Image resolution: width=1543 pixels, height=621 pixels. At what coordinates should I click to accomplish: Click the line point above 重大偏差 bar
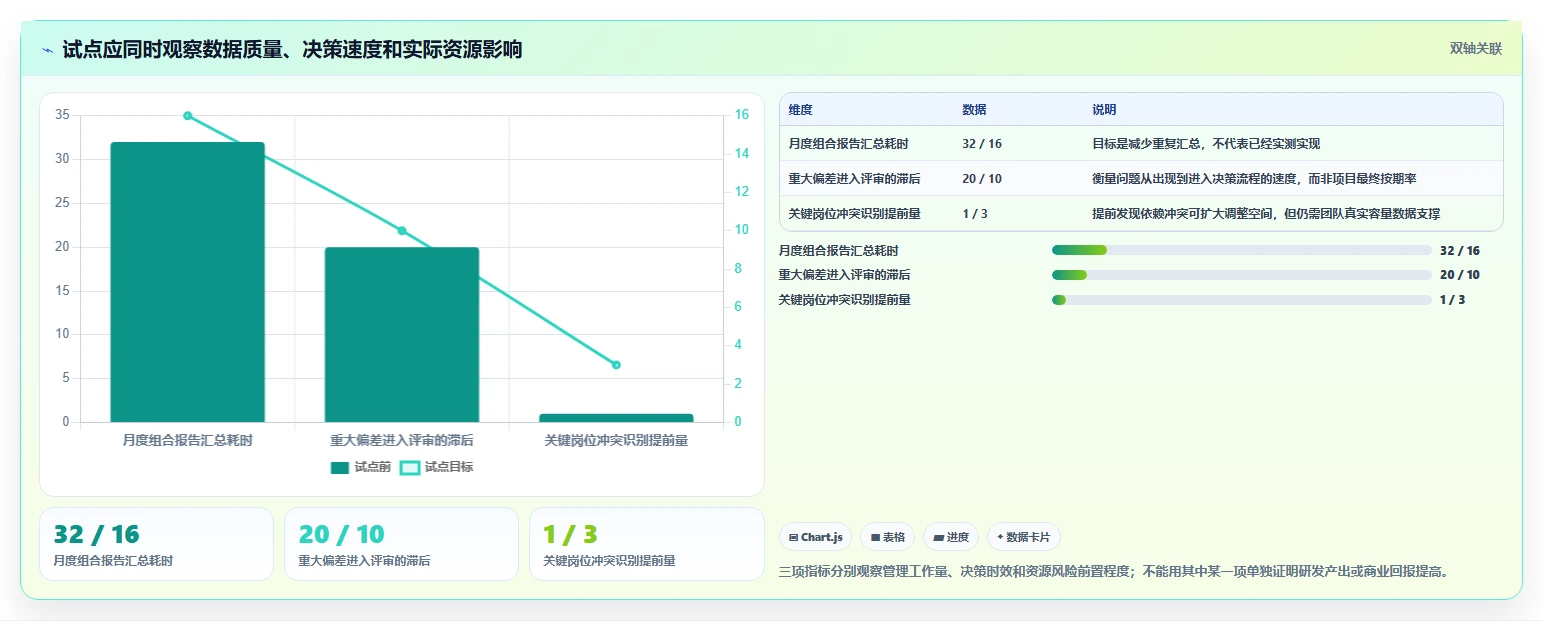pos(402,231)
